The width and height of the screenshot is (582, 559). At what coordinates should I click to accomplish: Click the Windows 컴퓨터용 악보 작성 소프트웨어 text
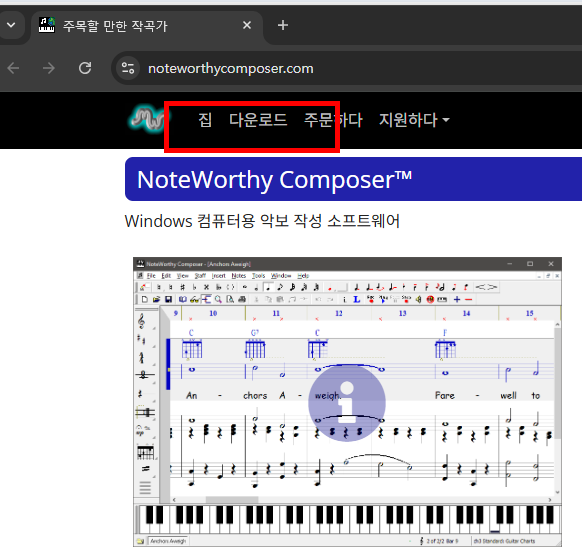coord(262,221)
